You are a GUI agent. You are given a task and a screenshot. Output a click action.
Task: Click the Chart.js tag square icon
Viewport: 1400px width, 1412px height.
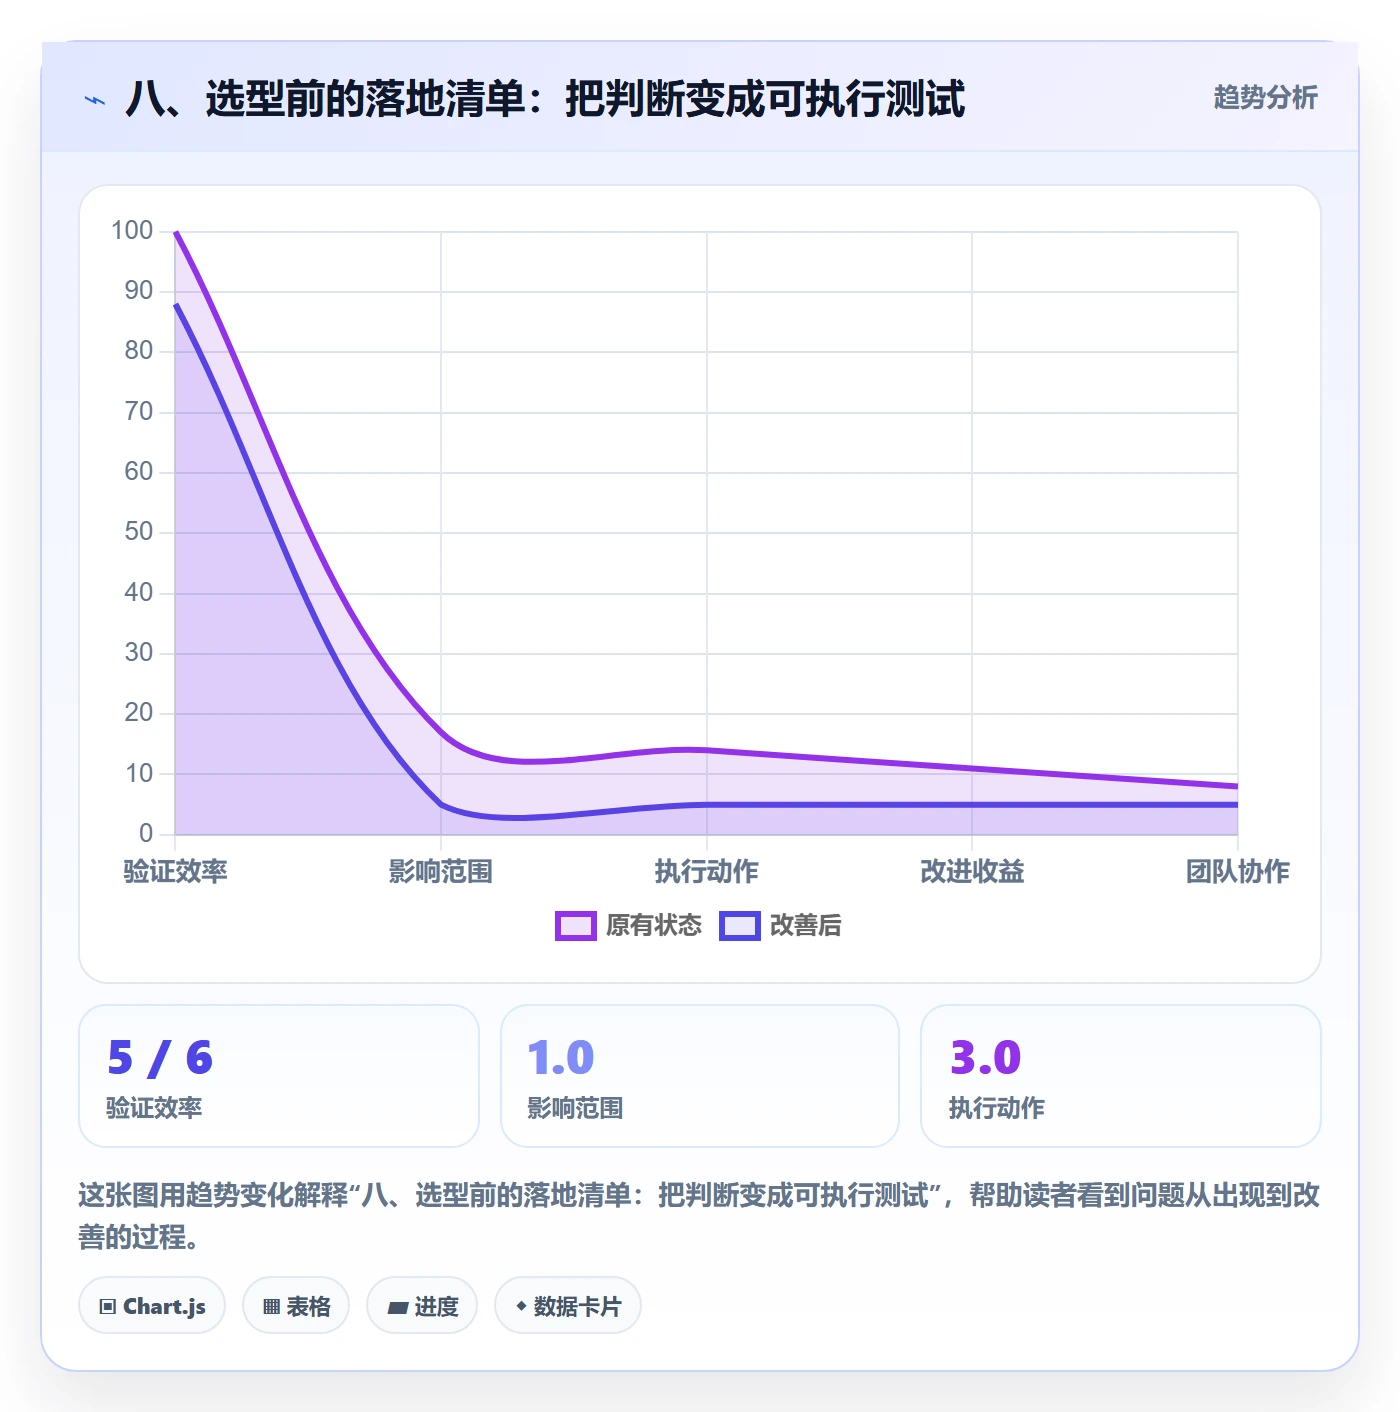coord(108,1307)
